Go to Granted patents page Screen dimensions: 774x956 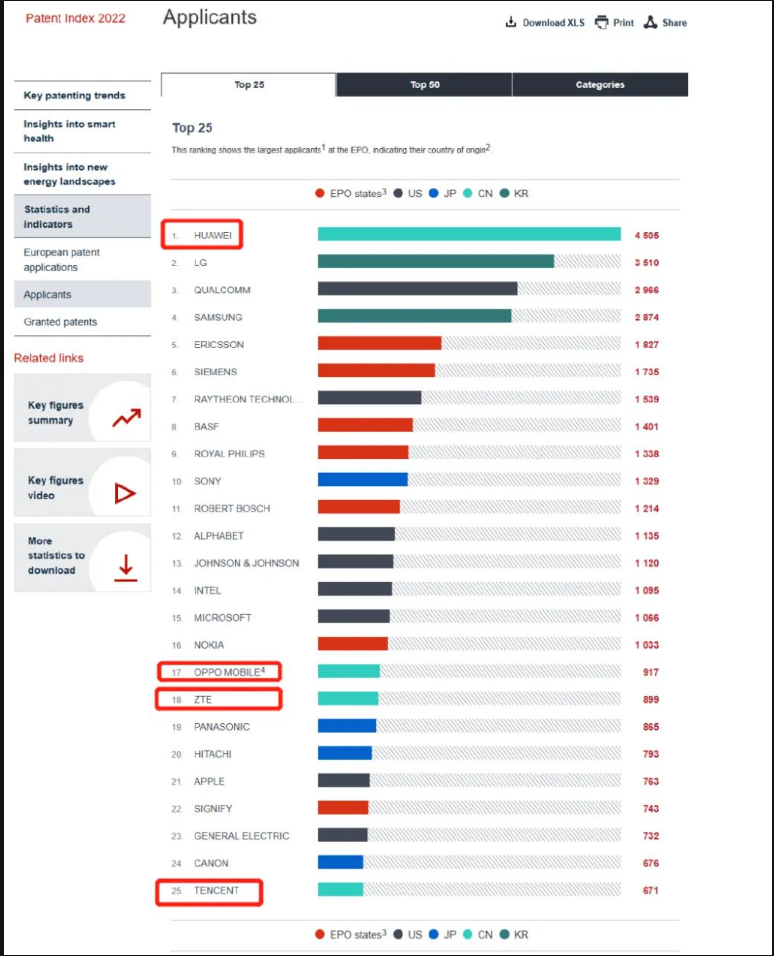pos(61,322)
